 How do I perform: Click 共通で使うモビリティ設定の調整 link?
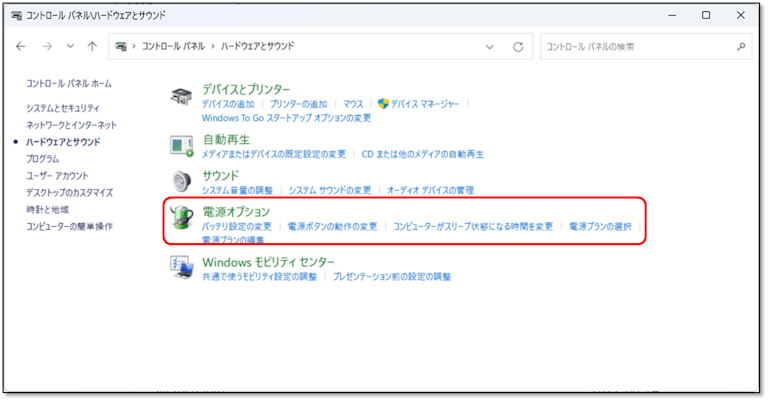click(260, 277)
